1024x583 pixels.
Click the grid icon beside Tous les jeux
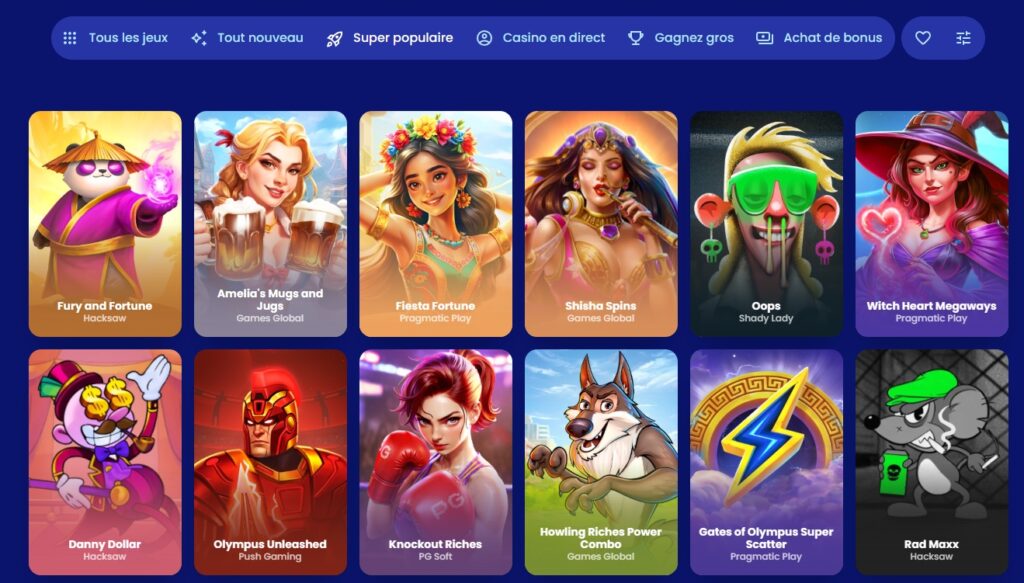(x=70, y=38)
